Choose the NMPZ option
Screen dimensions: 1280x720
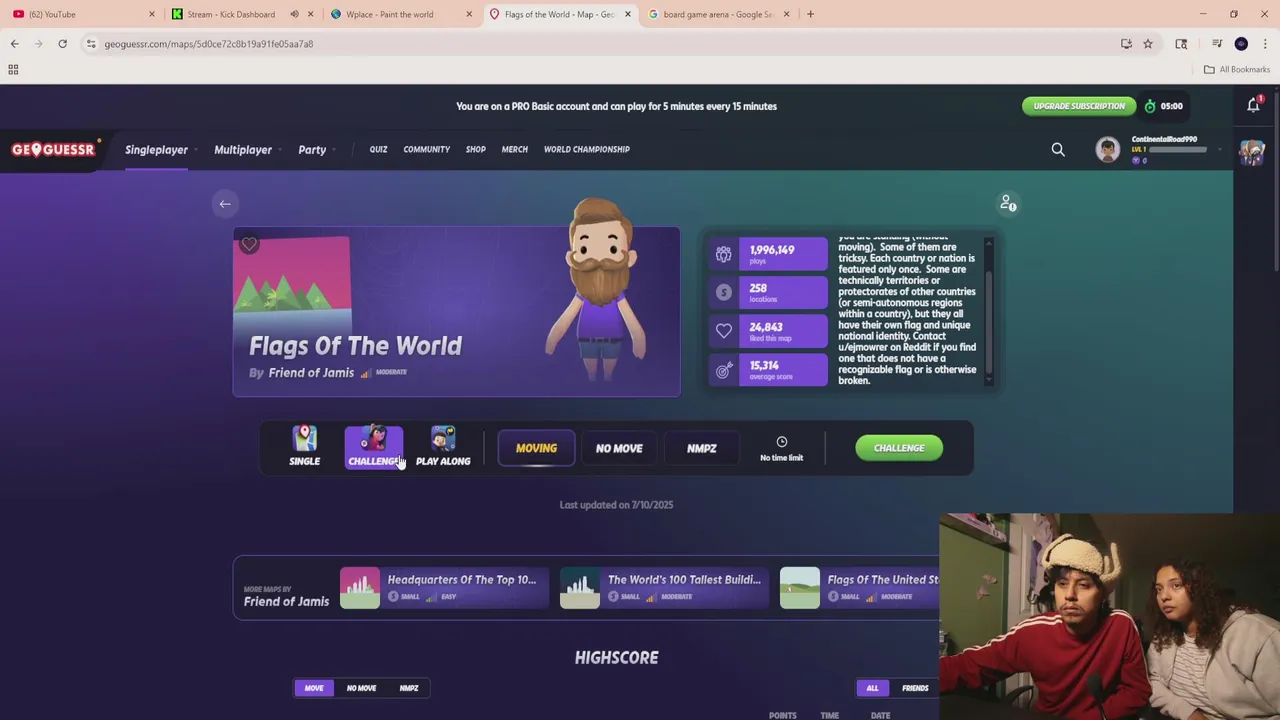click(701, 449)
